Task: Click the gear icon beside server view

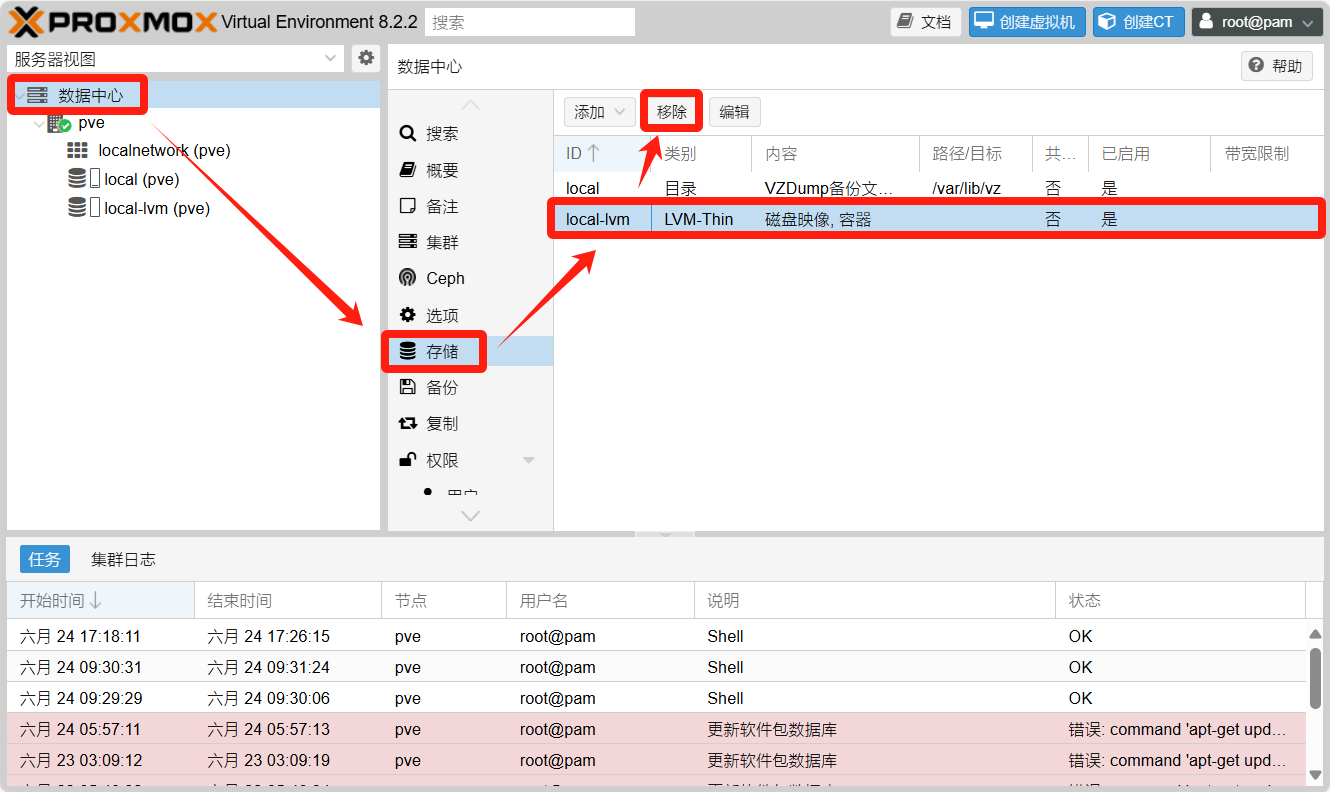Action: 366,58
